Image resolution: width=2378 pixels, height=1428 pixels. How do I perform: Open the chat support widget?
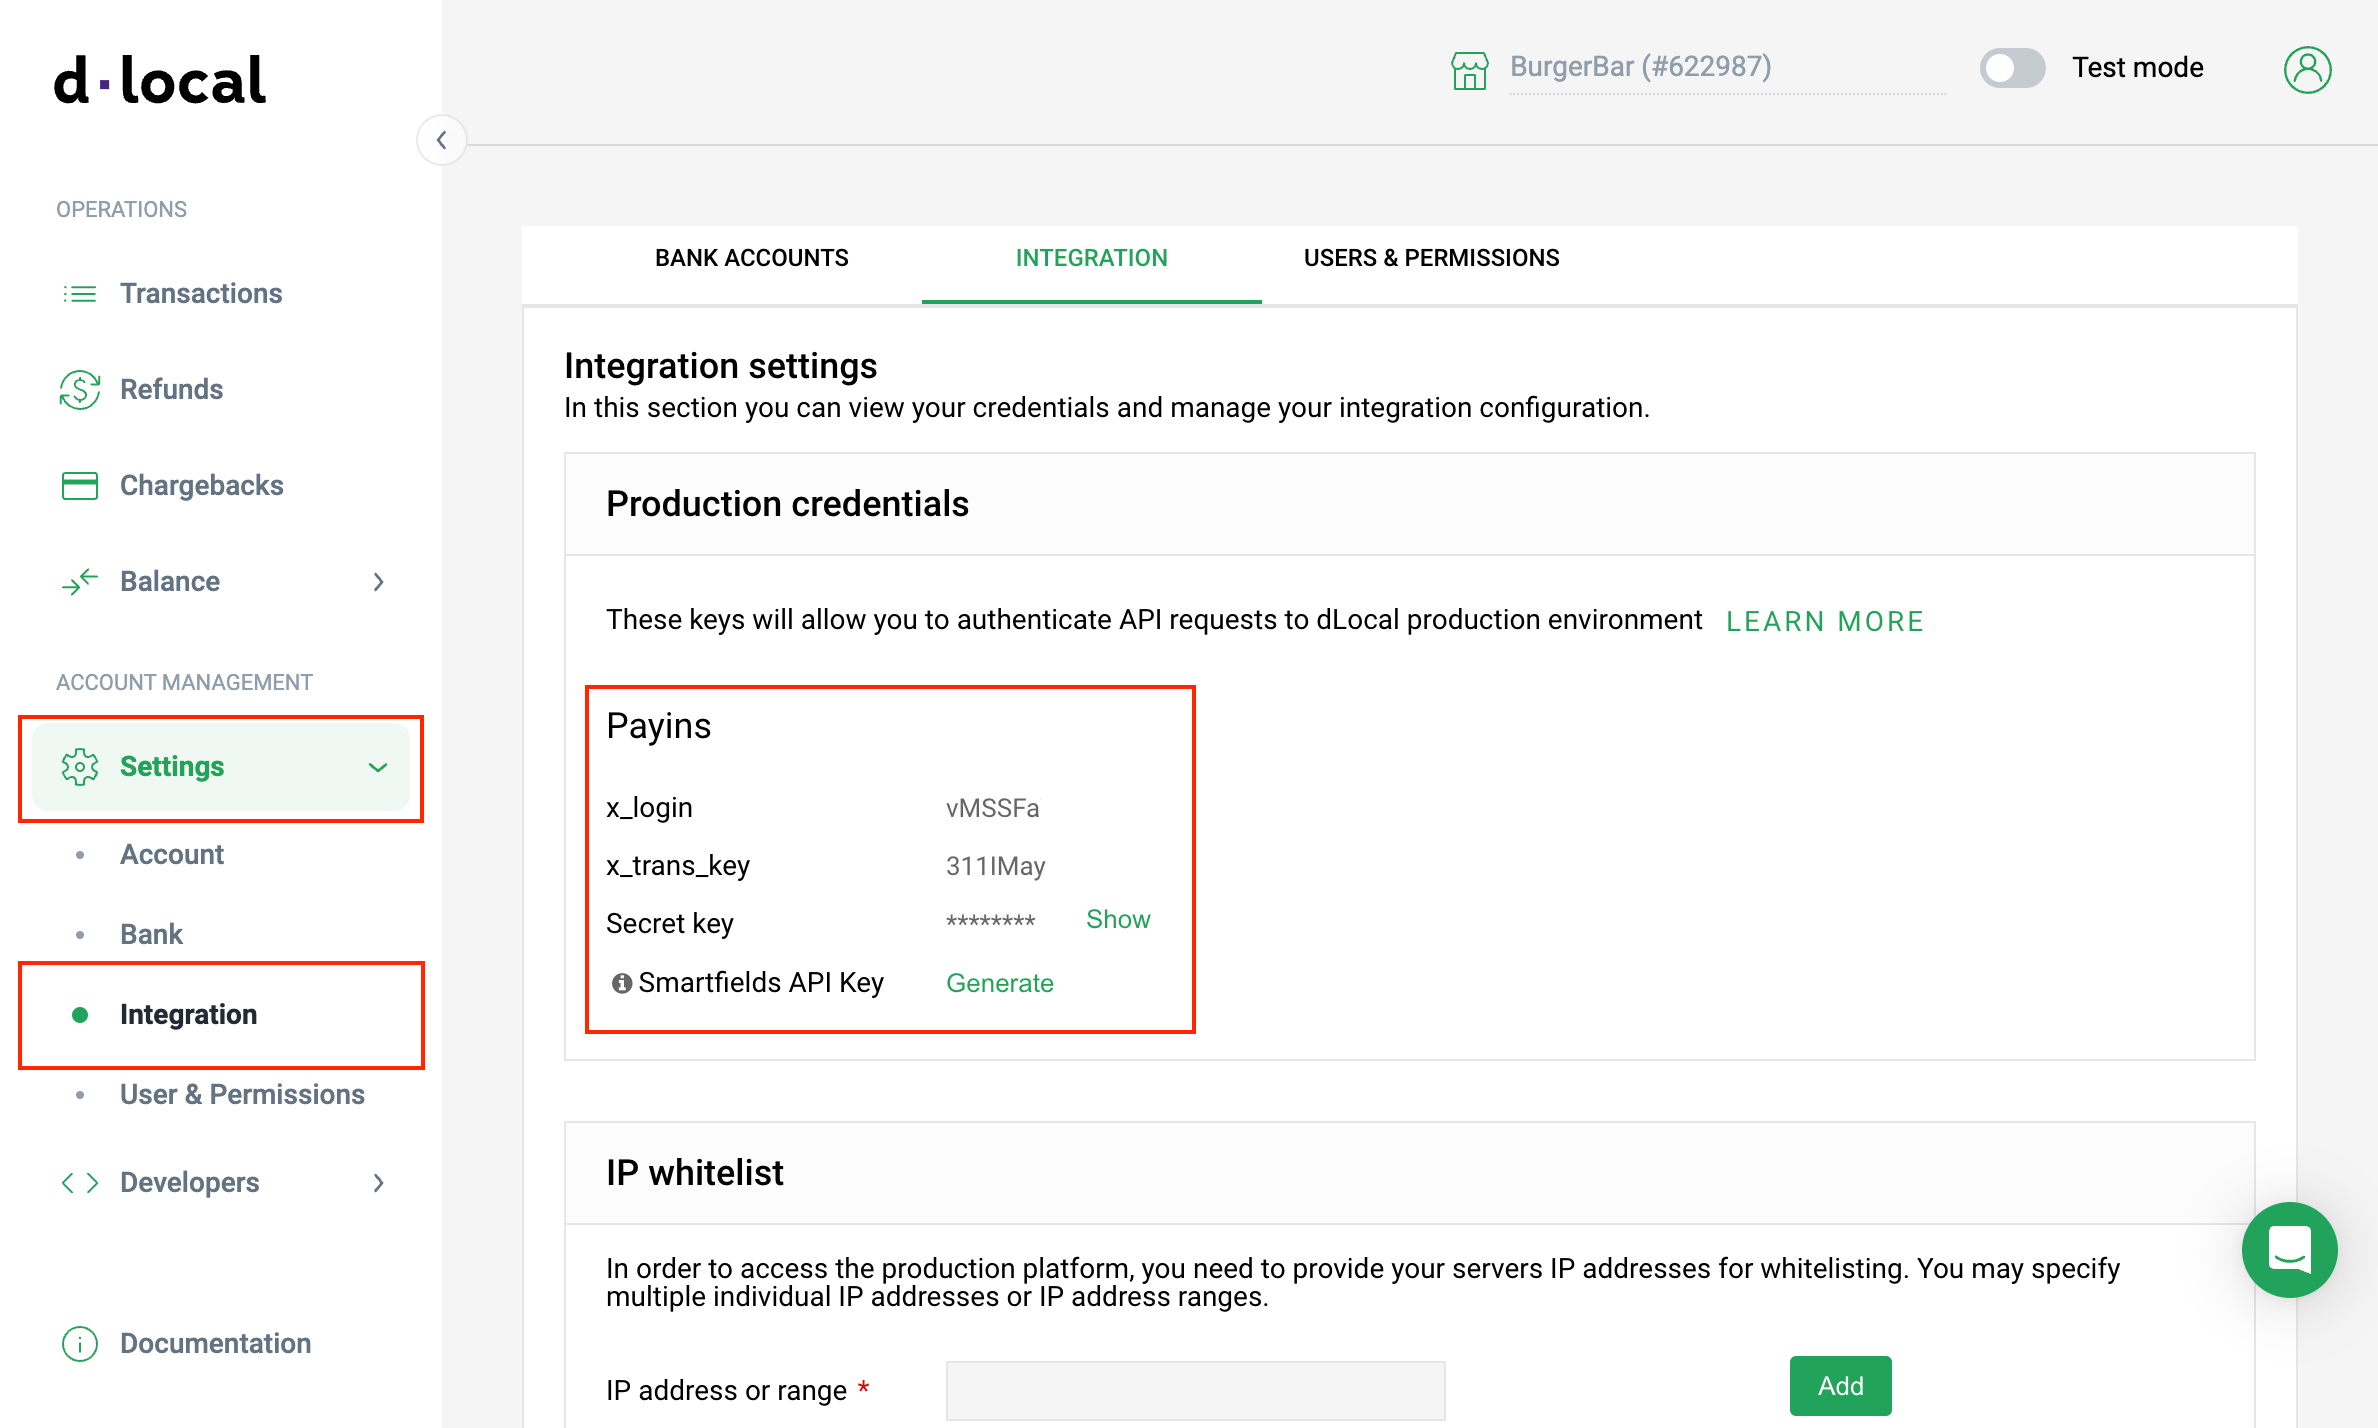click(x=2289, y=1249)
